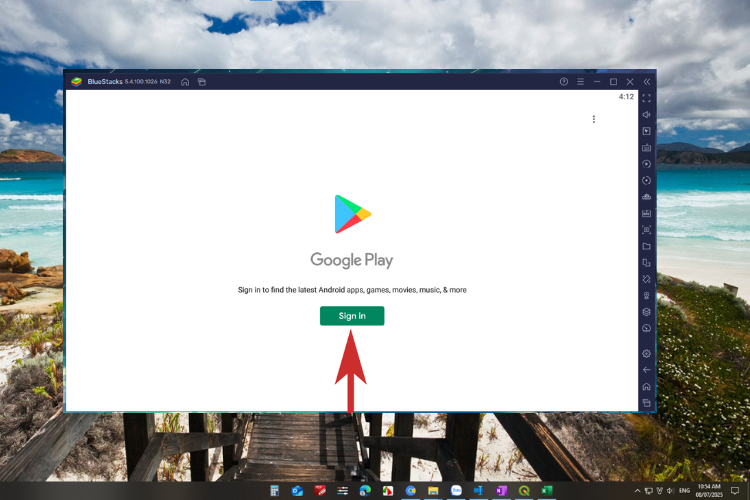This screenshot has width=750, height=500.
Task: Open File Explorer from the taskbar
Action: 433,491
